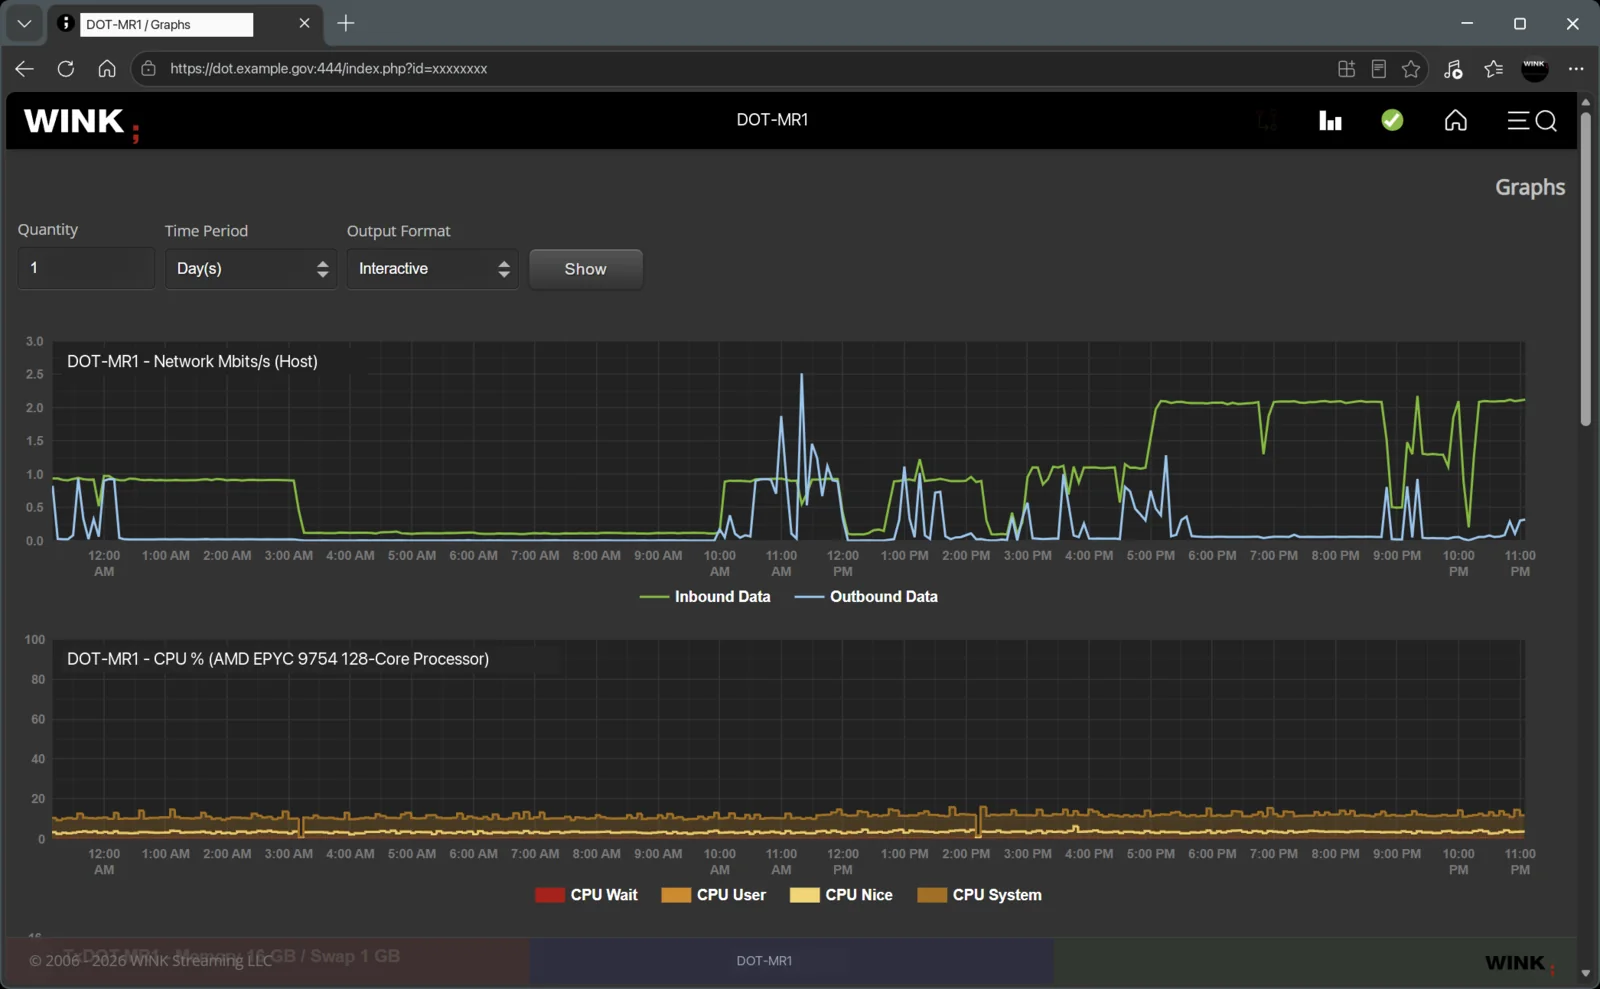1600x989 pixels.
Task: Toggle the Inbound Data series legend
Action: (705, 597)
